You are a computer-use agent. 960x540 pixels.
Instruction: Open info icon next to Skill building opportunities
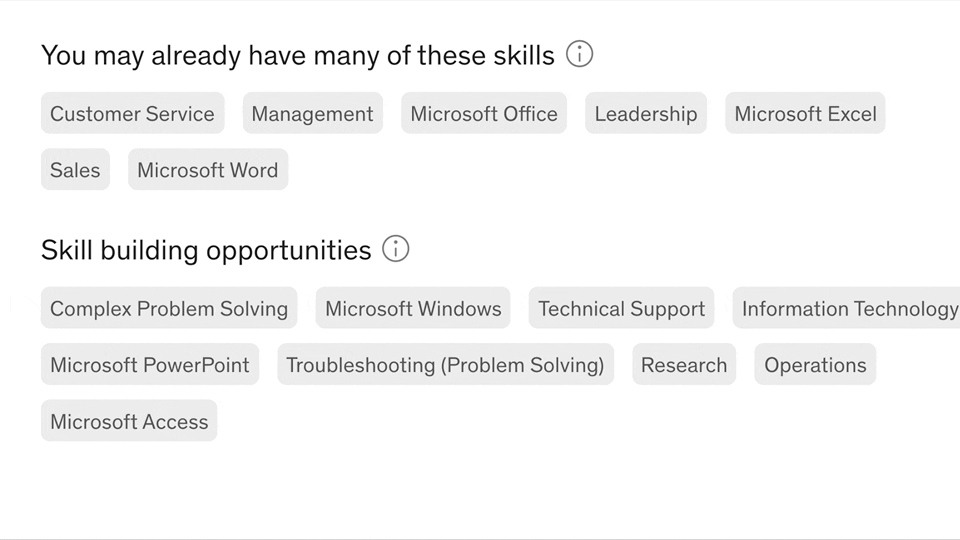(x=396, y=249)
